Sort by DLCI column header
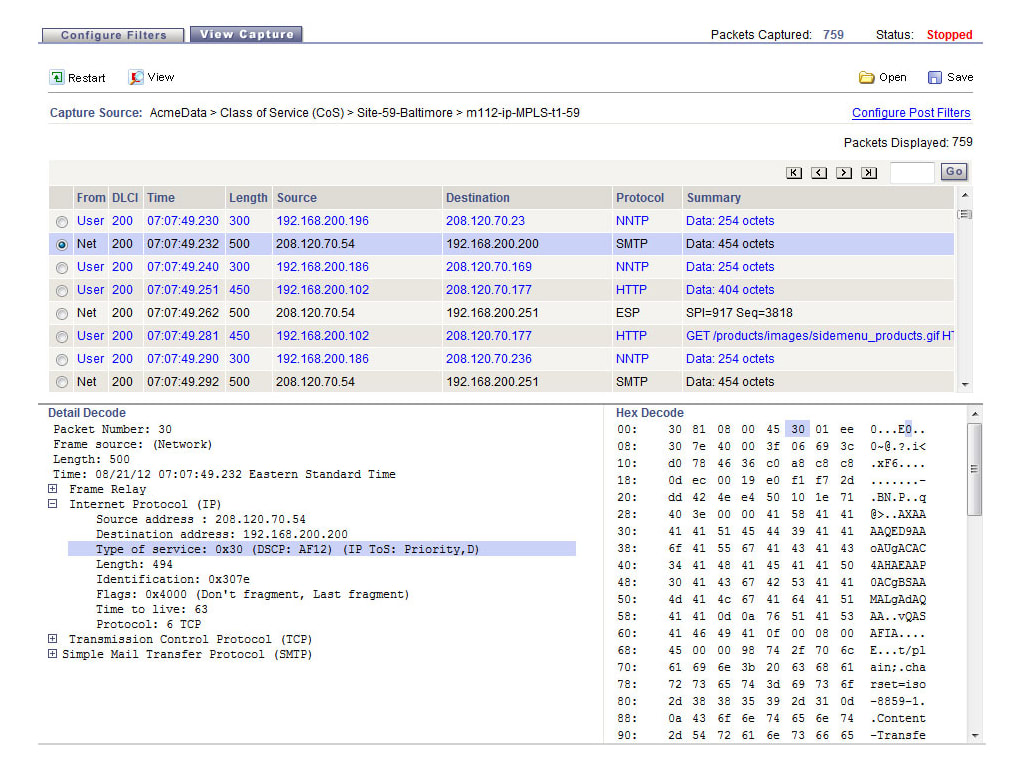The height and width of the screenshot is (768, 1024). [125, 198]
